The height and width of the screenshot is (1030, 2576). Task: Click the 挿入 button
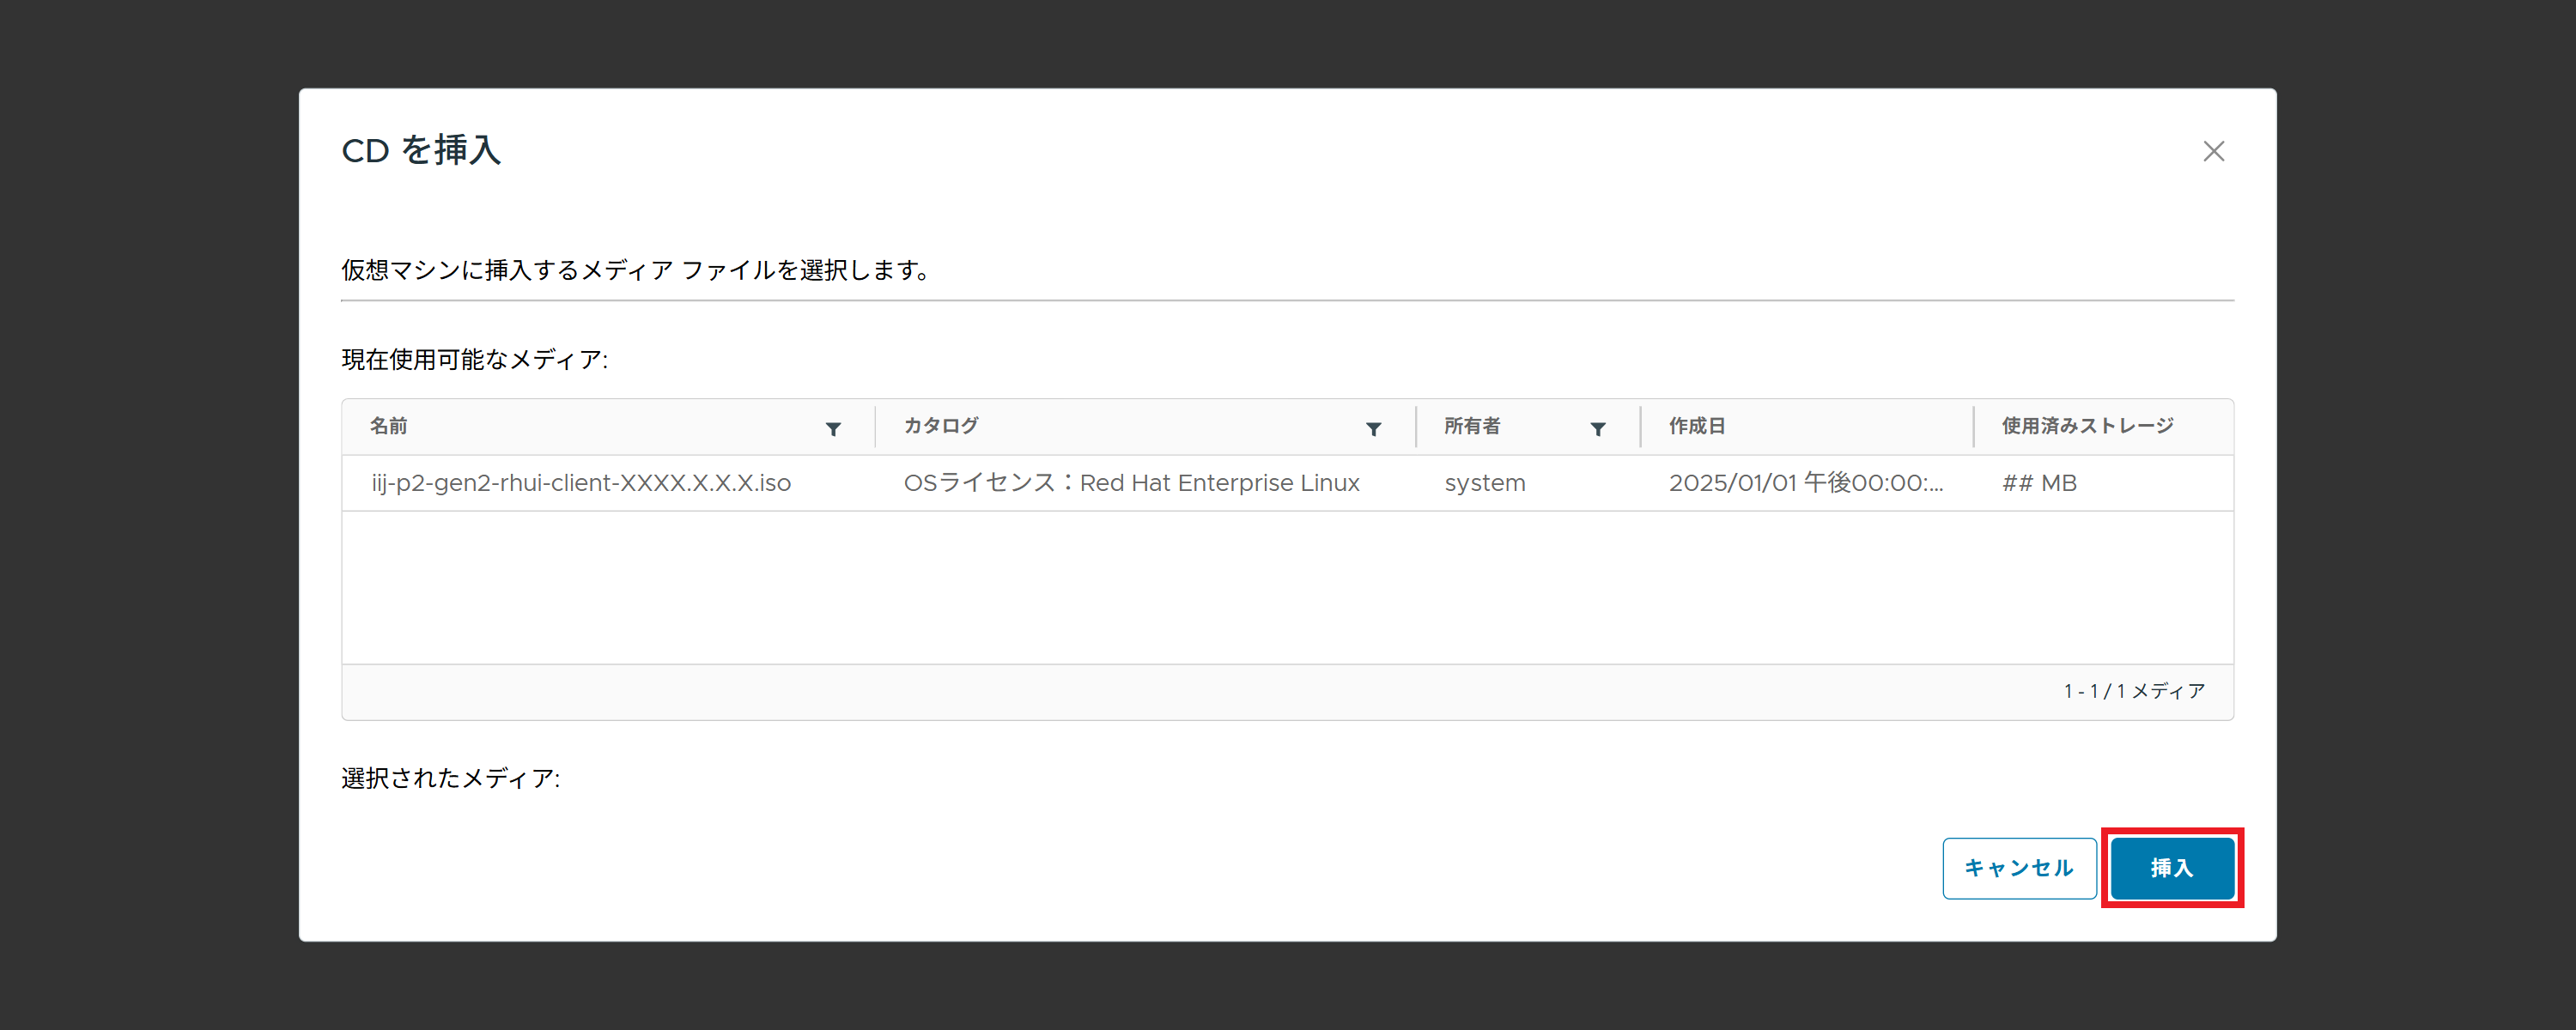pos(2171,868)
